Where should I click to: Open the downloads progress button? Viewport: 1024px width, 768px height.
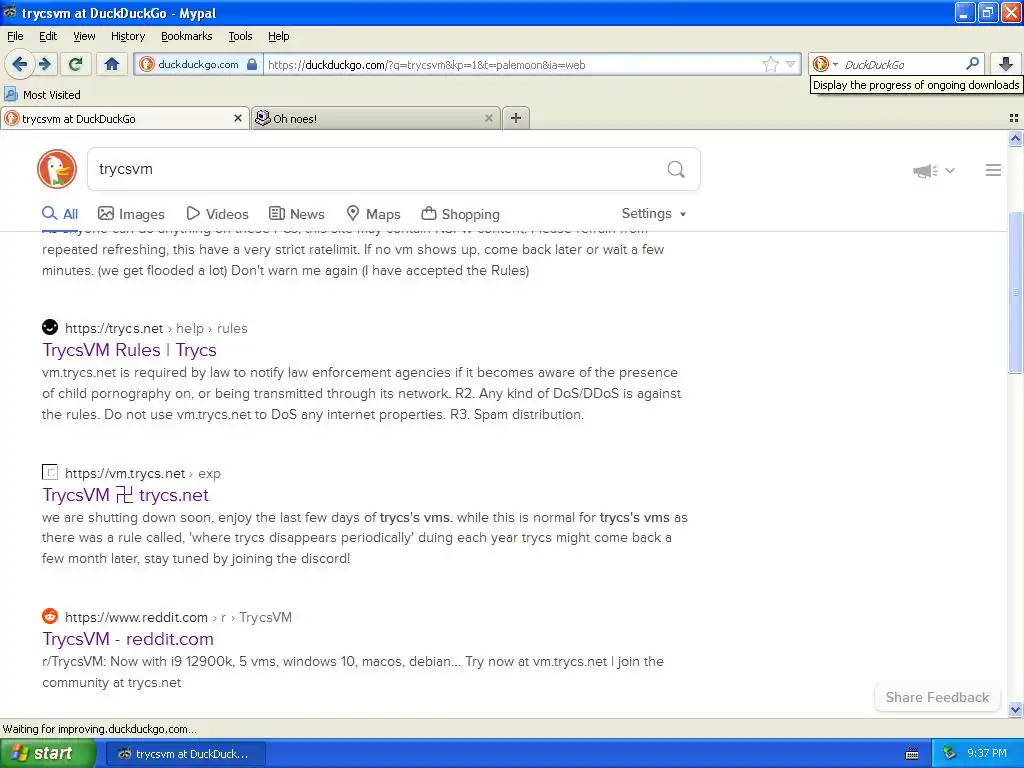[1006, 63]
